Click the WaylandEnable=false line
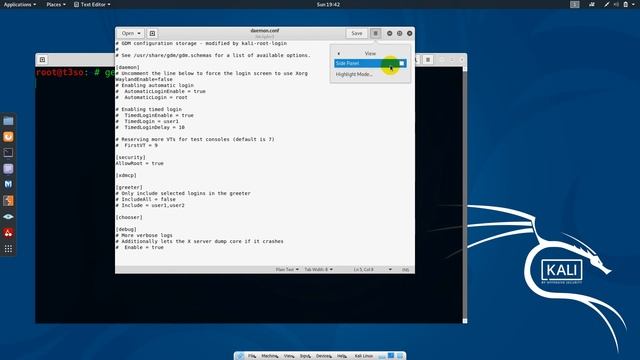 click(144, 79)
